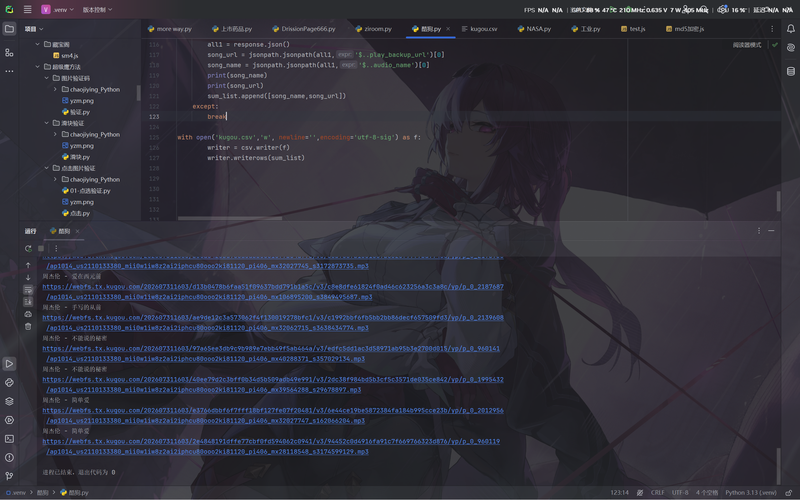Open the 项目 view dropdown

(x=34, y=29)
